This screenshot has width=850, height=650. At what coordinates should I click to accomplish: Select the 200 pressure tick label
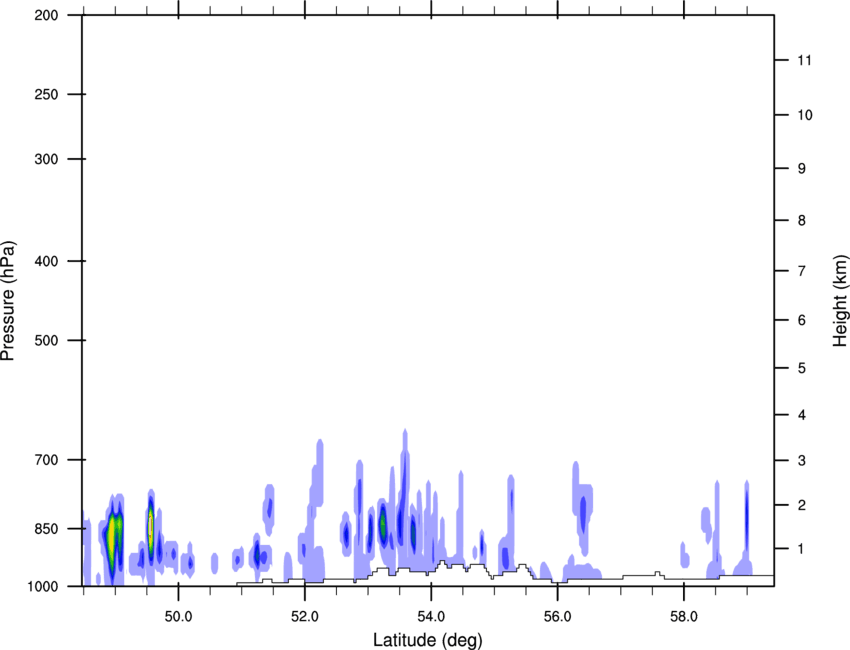click(46, 15)
